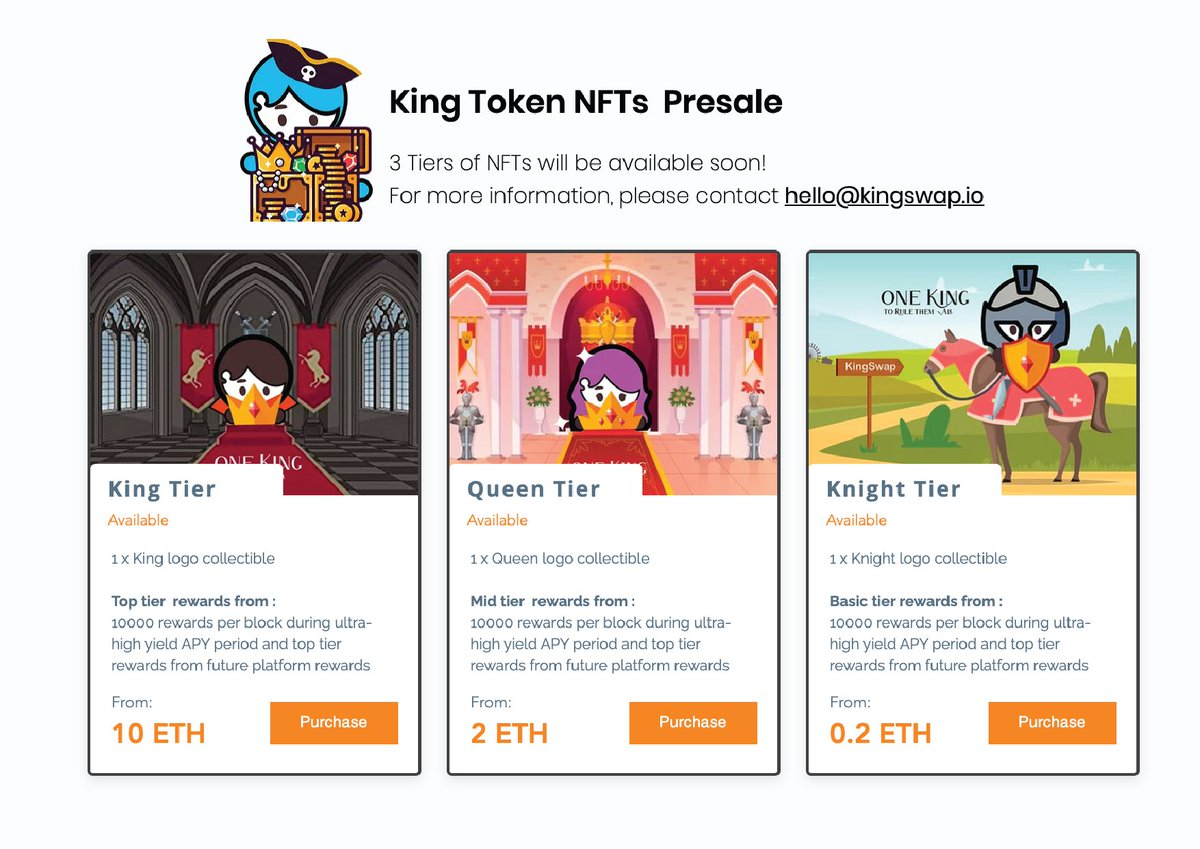
Task: Click the 10 ETH price label
Action: (159, 733)
